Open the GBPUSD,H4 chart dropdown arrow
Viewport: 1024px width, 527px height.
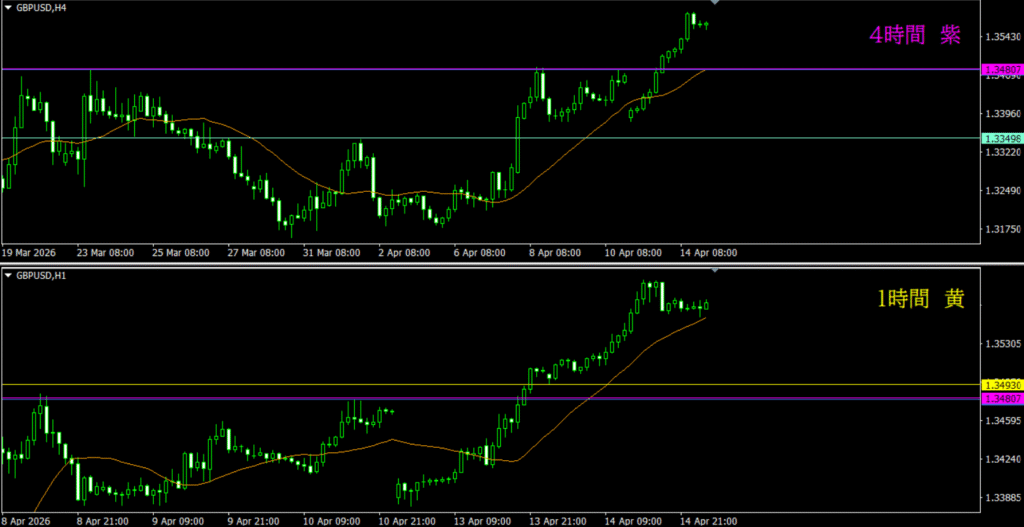pyautogui.click(x=8, y=6)
